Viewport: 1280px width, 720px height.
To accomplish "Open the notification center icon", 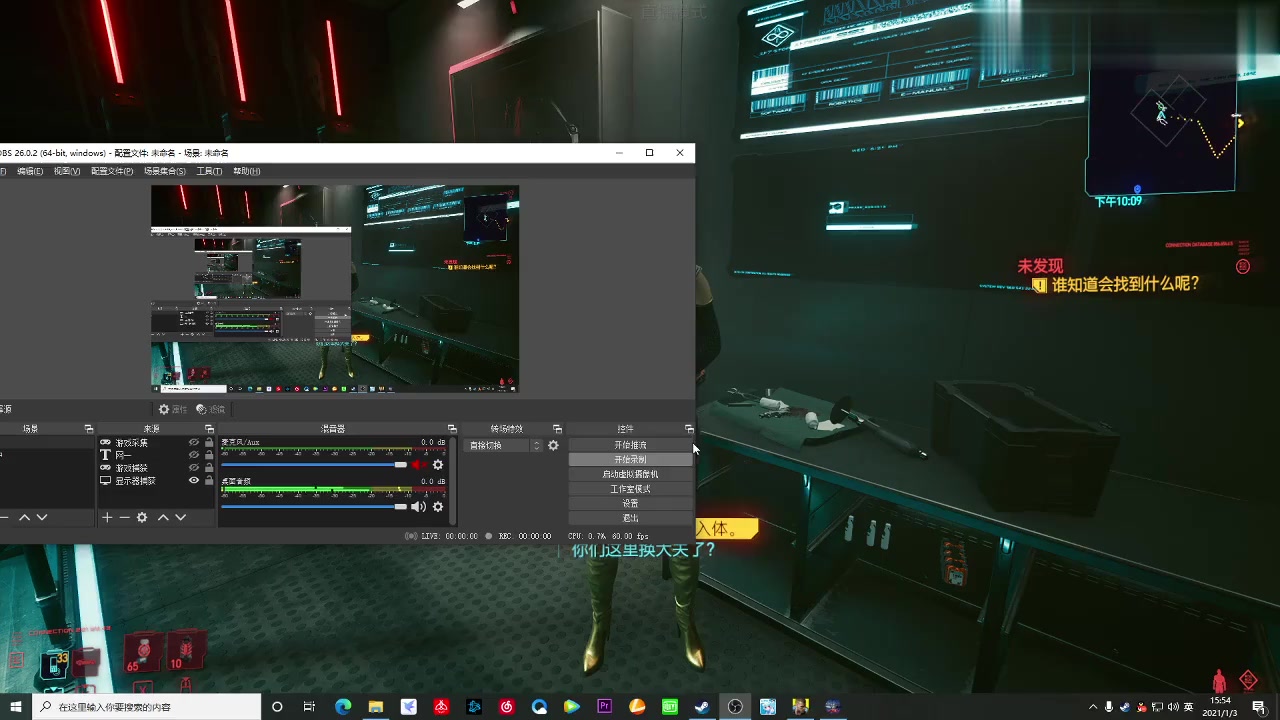I will (x=1259, y=707).
